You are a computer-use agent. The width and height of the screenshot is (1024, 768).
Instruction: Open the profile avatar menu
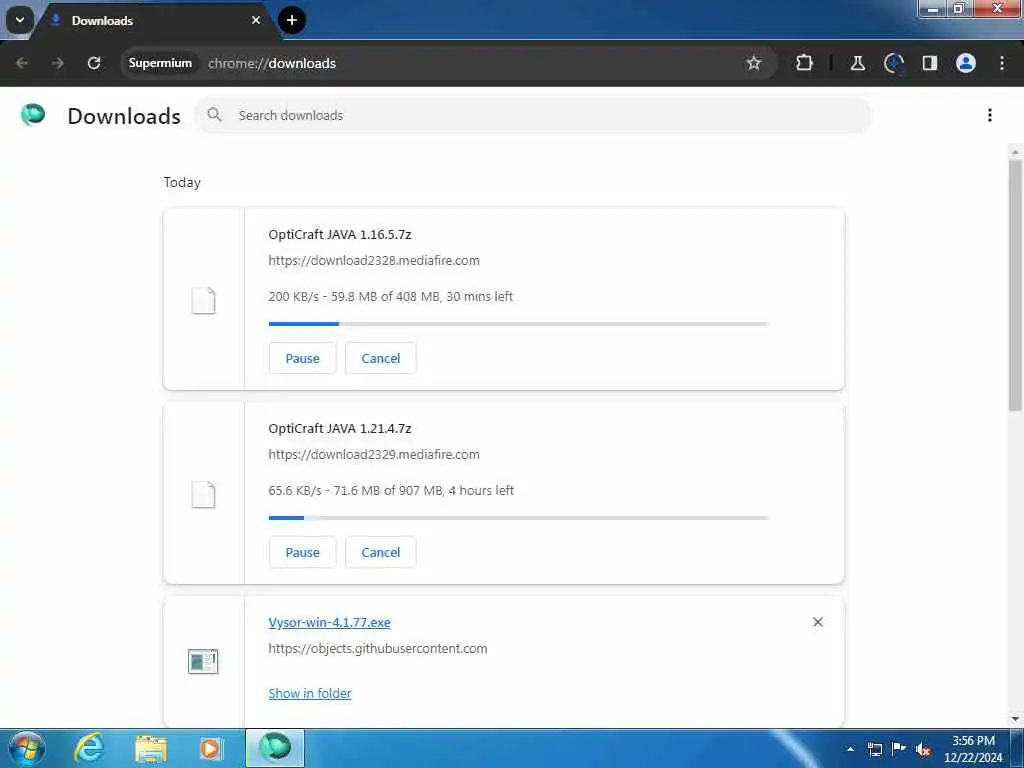(x=966, y=63)
